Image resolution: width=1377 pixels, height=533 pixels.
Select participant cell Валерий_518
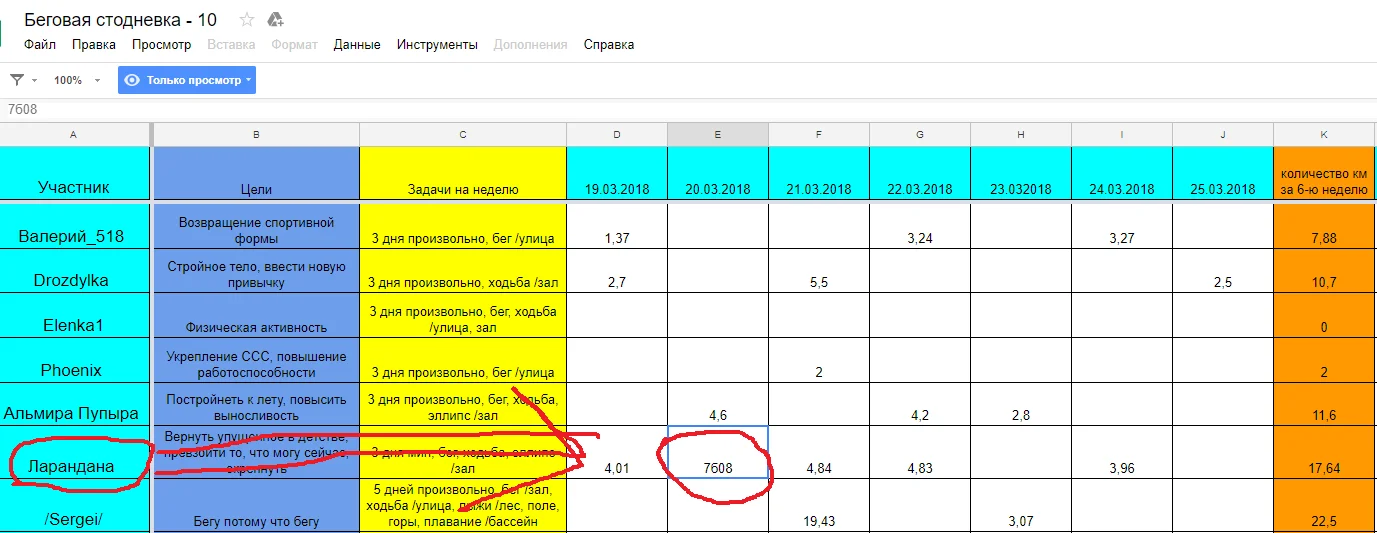tap(75, 226)
